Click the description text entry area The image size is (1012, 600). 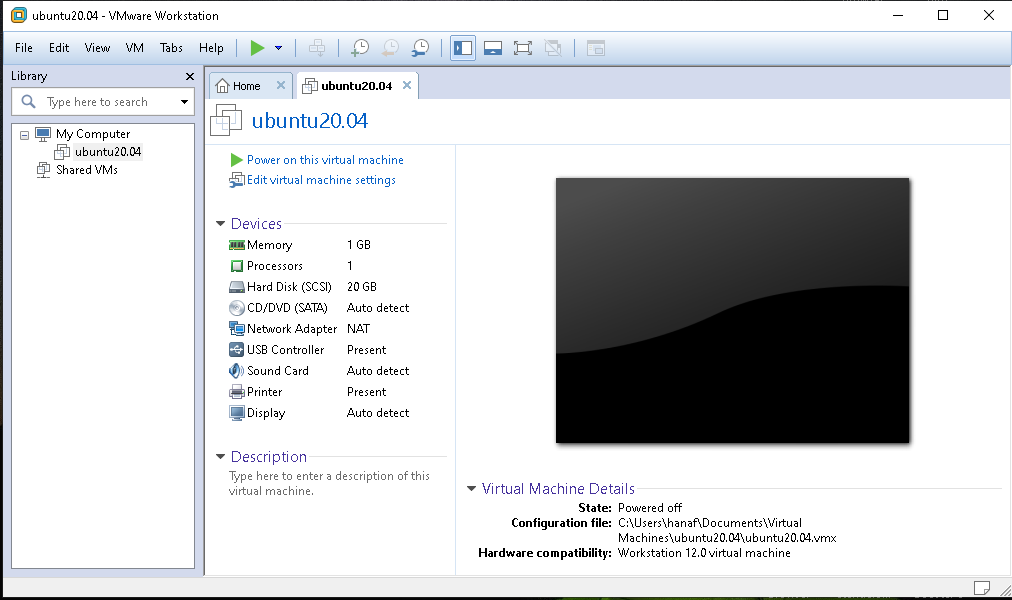[329, 483]
